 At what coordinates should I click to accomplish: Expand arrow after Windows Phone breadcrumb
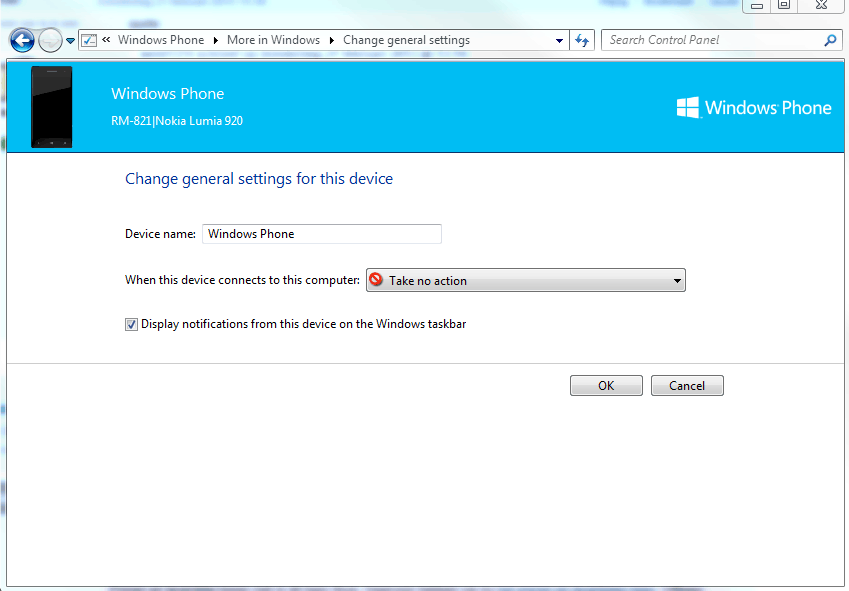click(x=215, y=41)
